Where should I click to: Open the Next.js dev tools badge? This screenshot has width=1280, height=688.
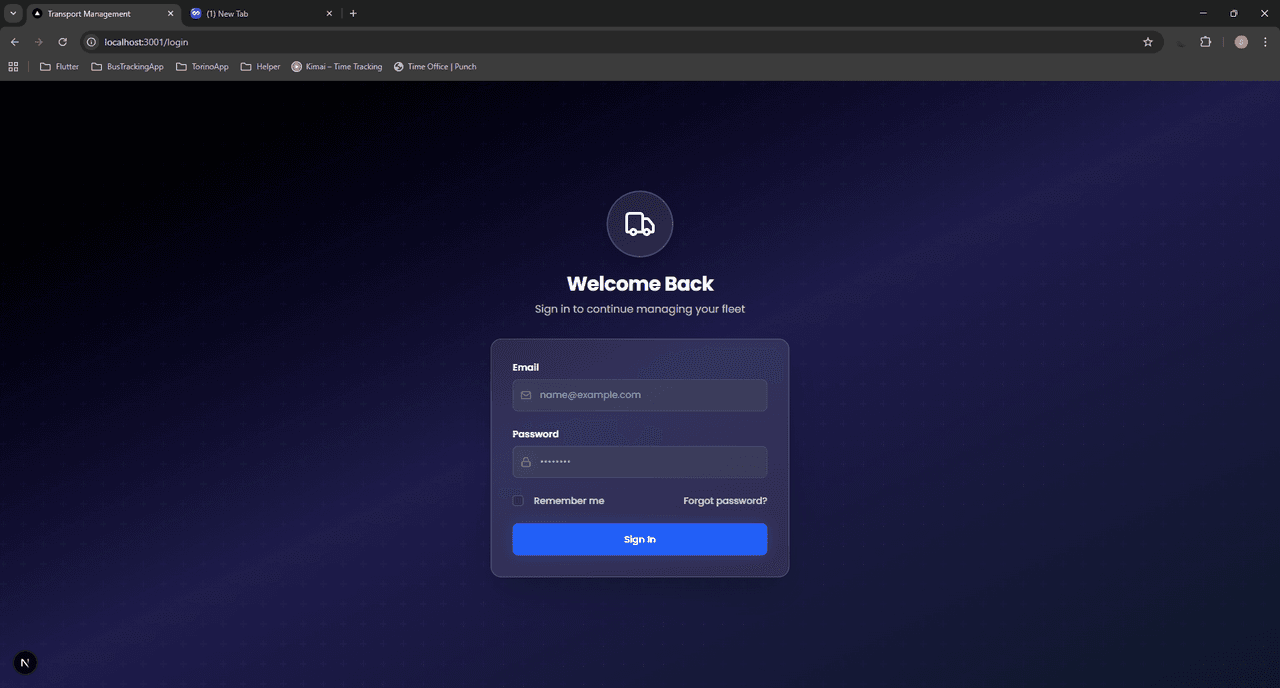click(x=25, y=663)
